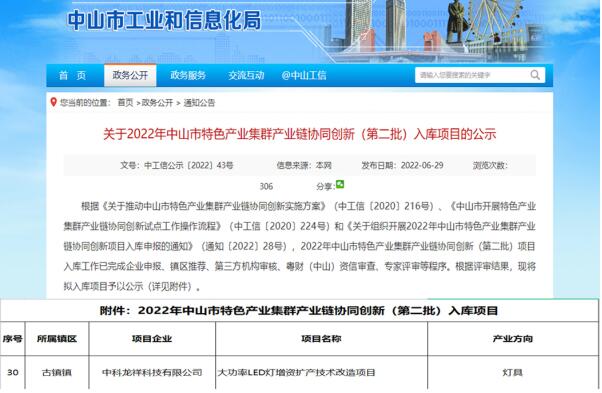
Task: Open the @中山工信 navigation item
Action: pos(304,75)
